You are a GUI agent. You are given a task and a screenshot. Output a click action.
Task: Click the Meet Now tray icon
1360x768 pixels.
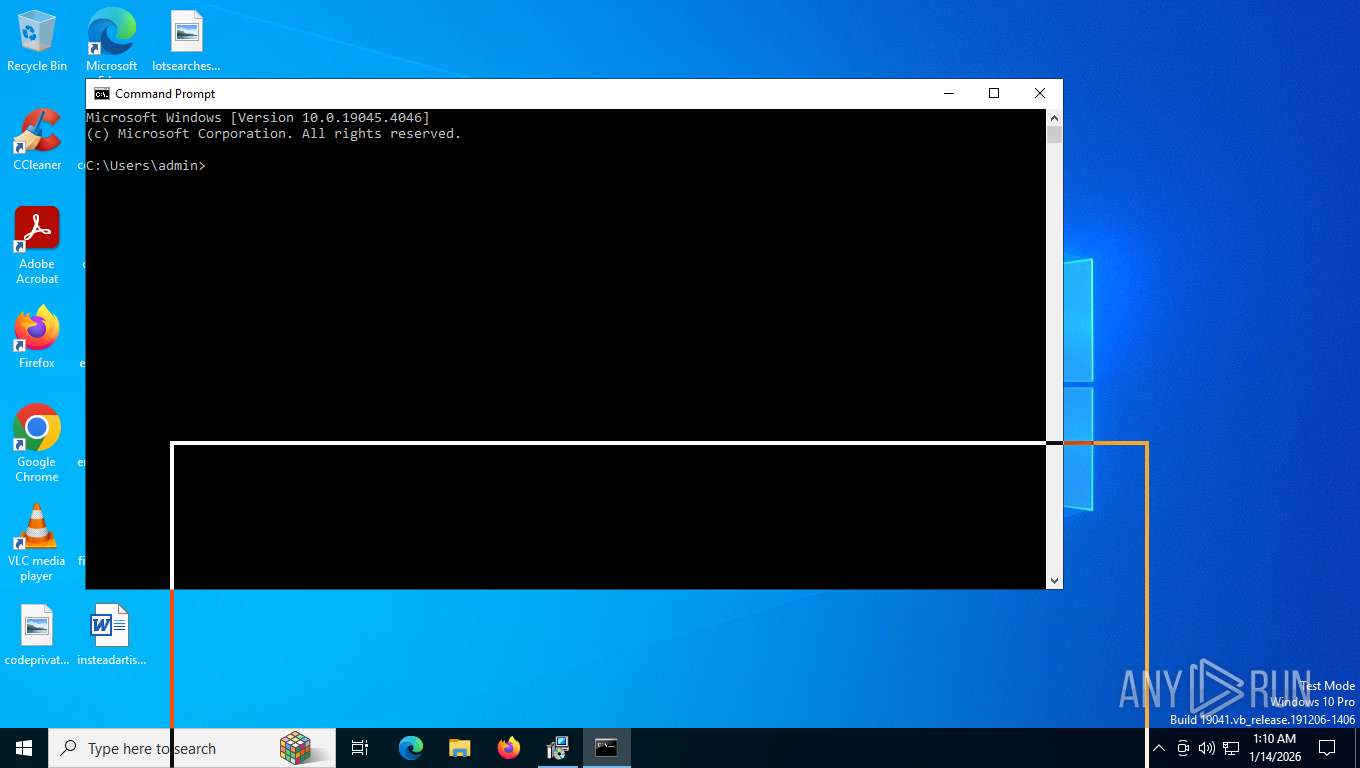coord(1183,748)
